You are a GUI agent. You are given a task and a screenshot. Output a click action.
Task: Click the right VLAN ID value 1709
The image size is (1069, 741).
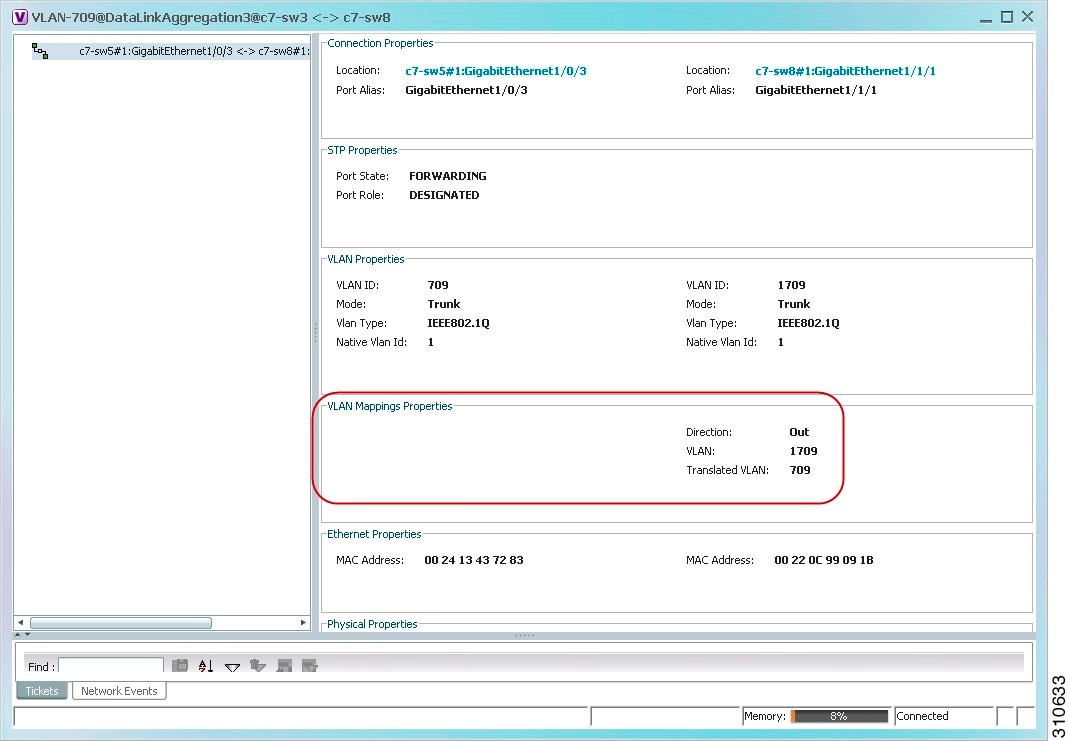(792, 285)
